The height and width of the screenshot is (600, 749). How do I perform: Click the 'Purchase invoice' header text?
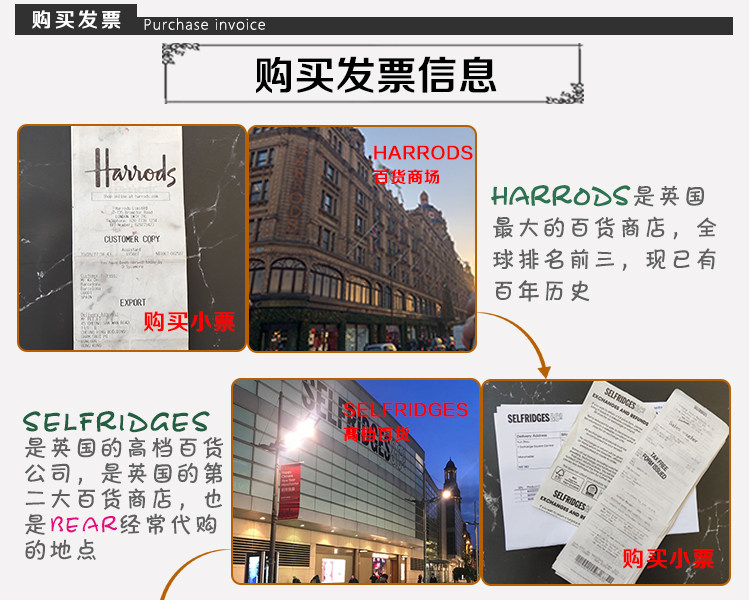(x=204, y=24)
